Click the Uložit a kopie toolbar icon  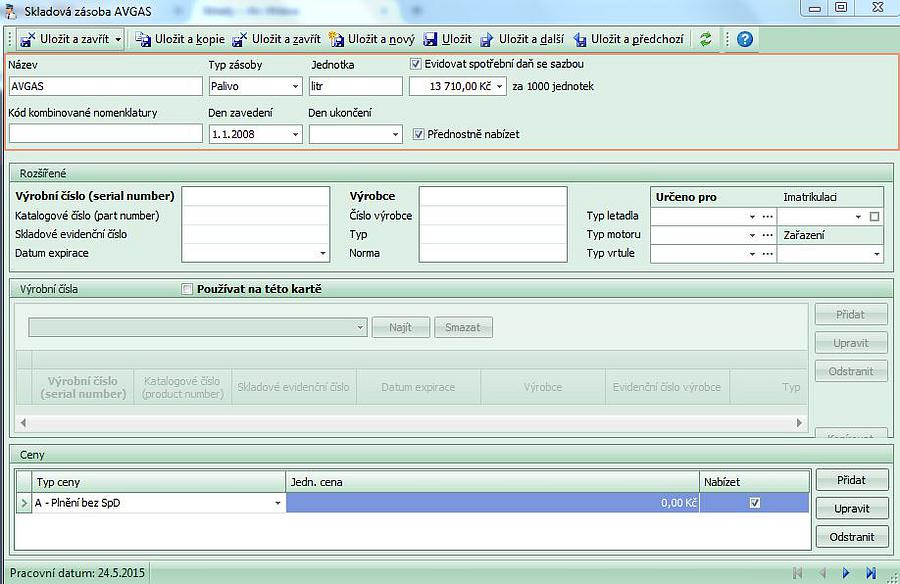pyautogui.click(x=143, y=40)
